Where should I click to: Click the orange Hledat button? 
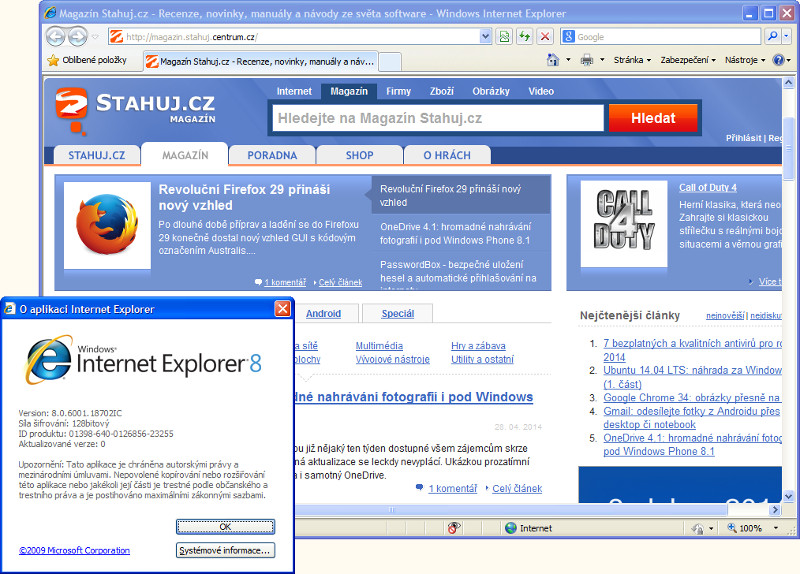coord(653,118)
